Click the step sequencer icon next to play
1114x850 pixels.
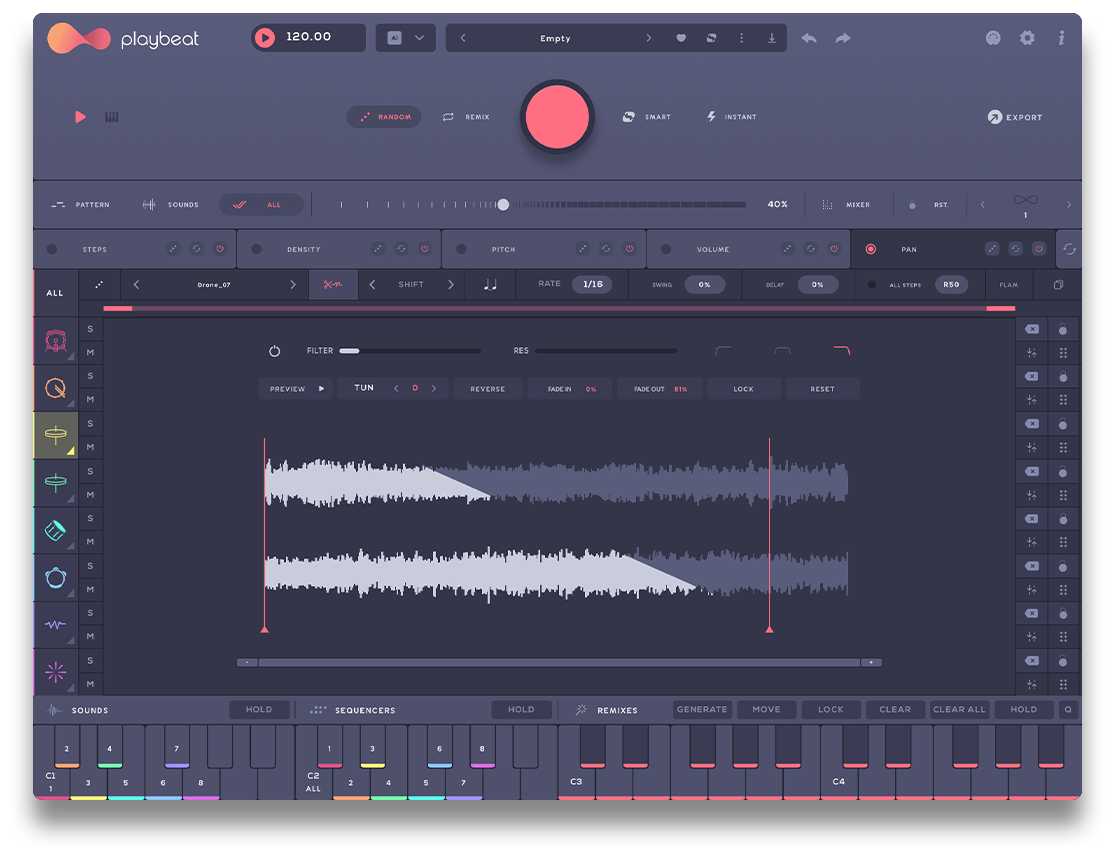[x=112, y=117]
